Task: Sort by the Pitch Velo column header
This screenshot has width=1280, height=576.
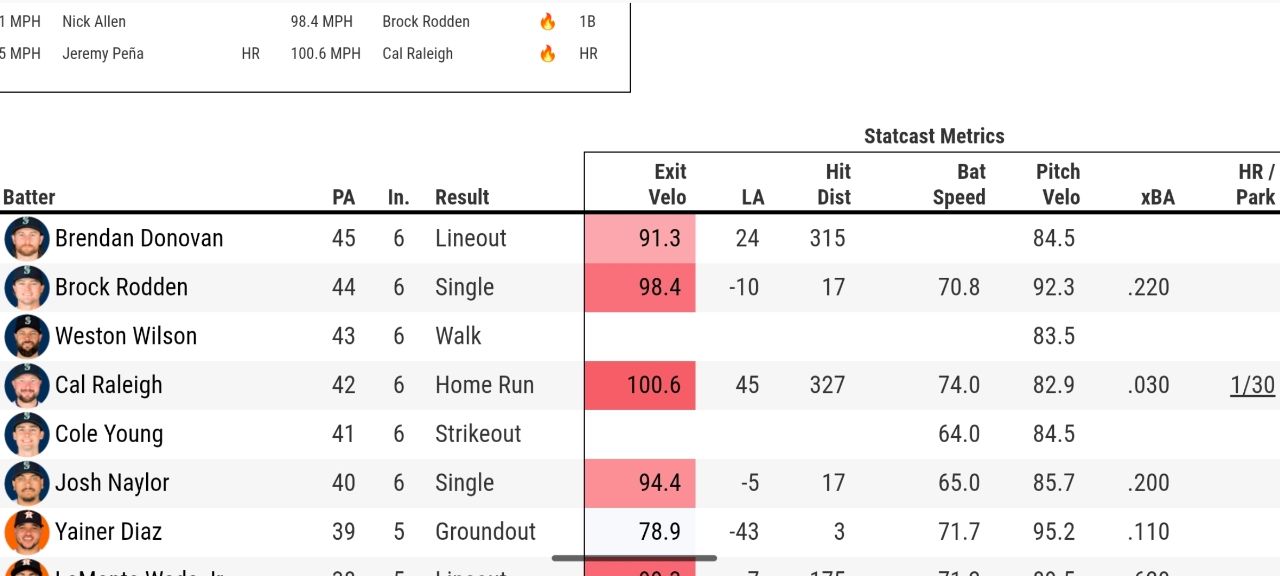Action: click(1058, 184)
